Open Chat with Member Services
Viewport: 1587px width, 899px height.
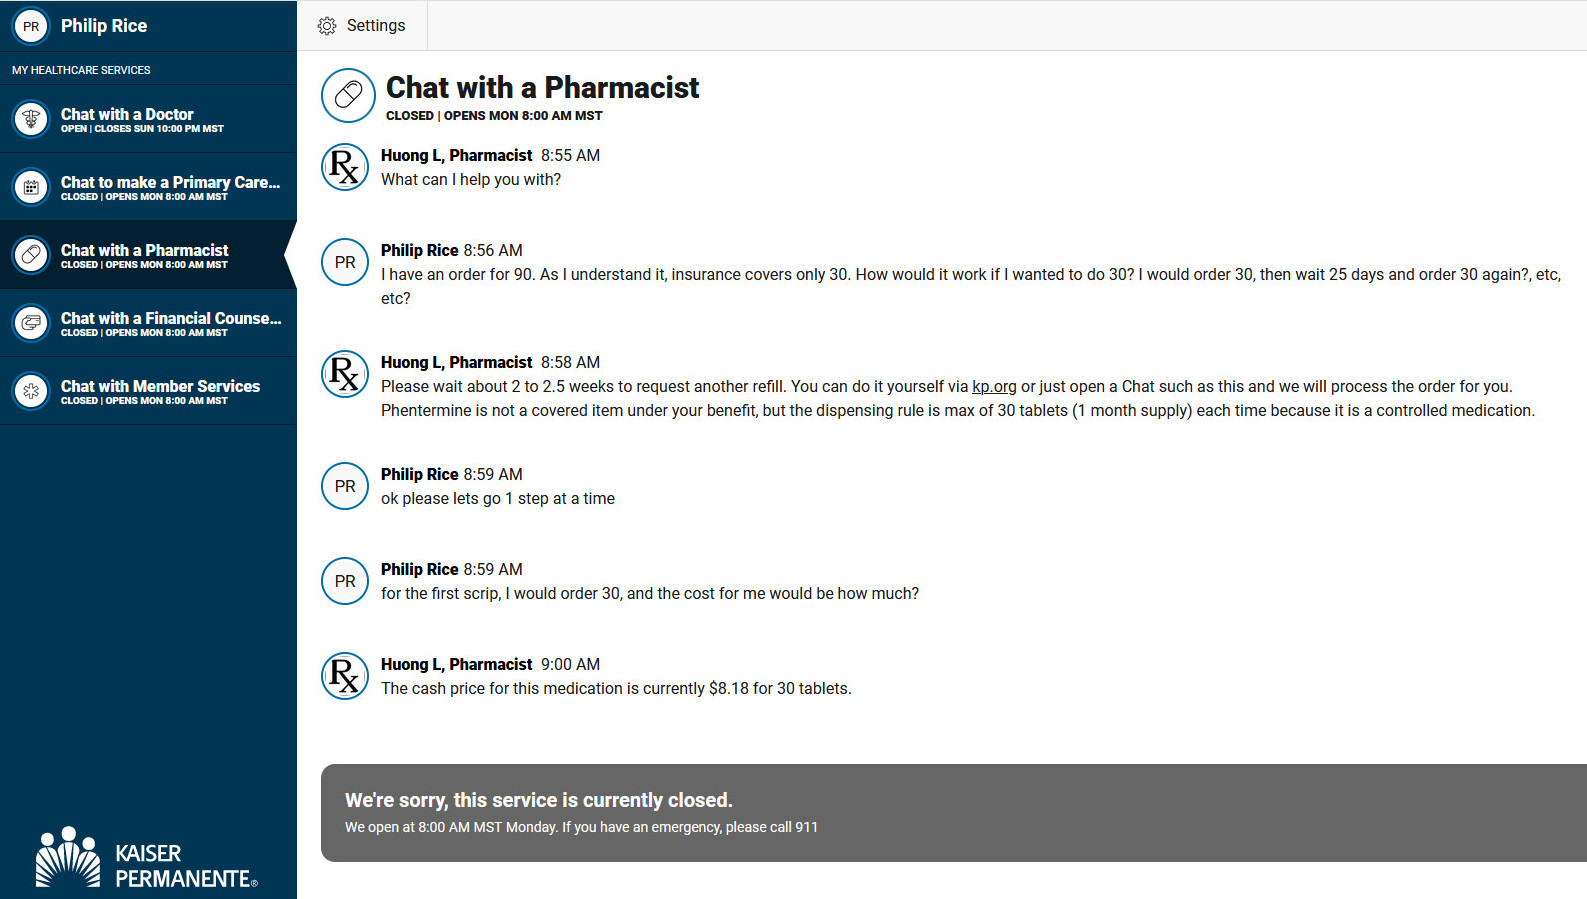(148, 391)
